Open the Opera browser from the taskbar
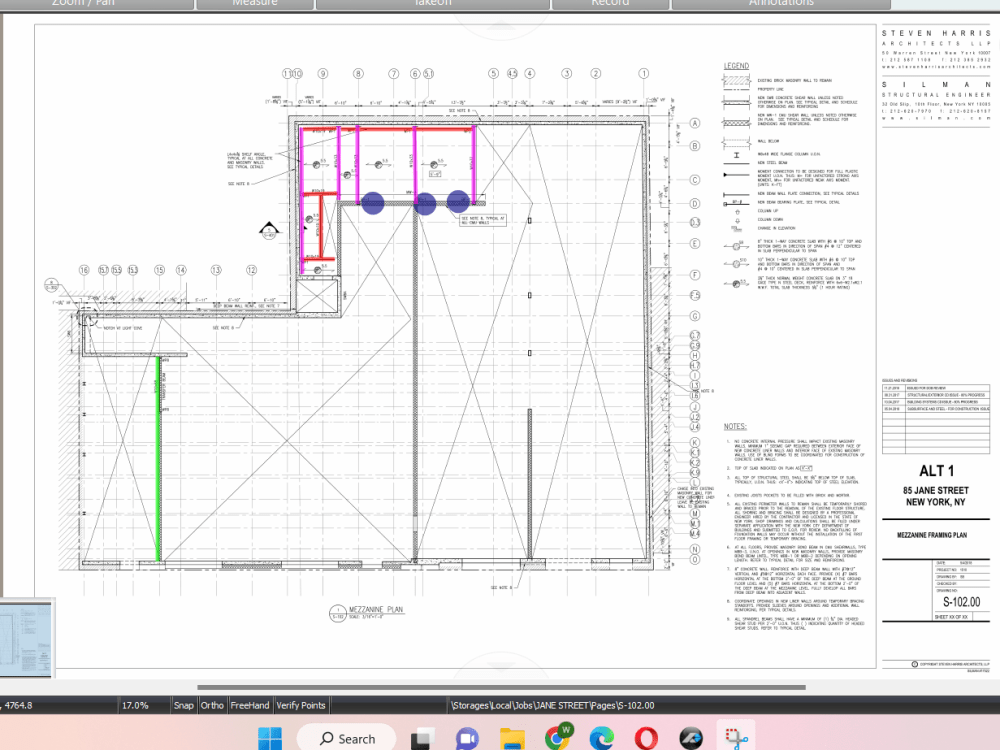1000x750 pixels. 646,739
